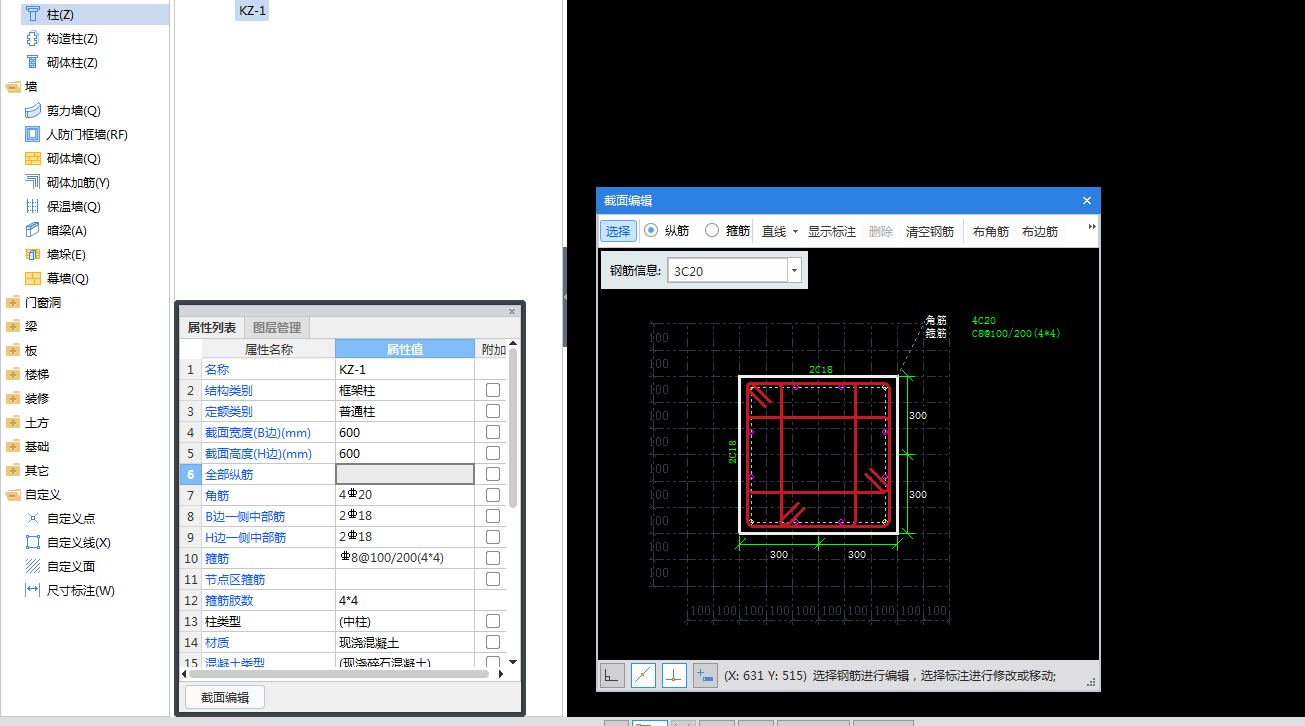Click the 截面编辑 button

(225, 697)
